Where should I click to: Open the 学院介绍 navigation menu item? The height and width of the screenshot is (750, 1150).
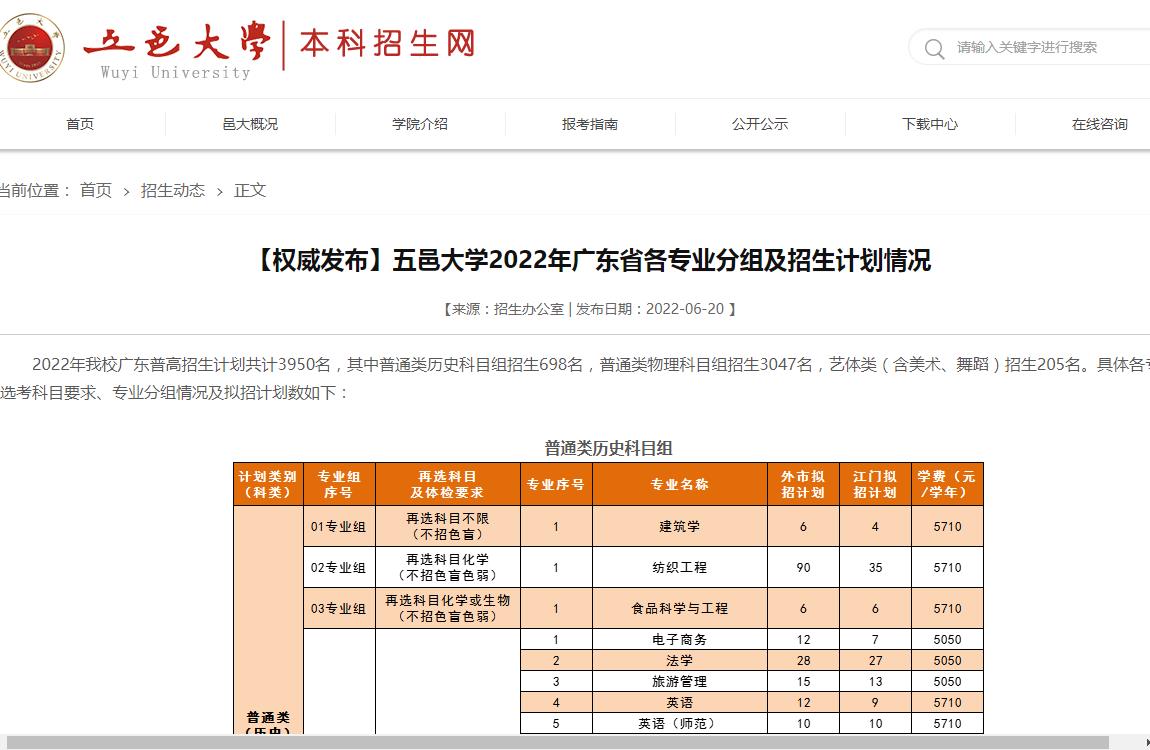pyautogui.click(x=420, y=124)
